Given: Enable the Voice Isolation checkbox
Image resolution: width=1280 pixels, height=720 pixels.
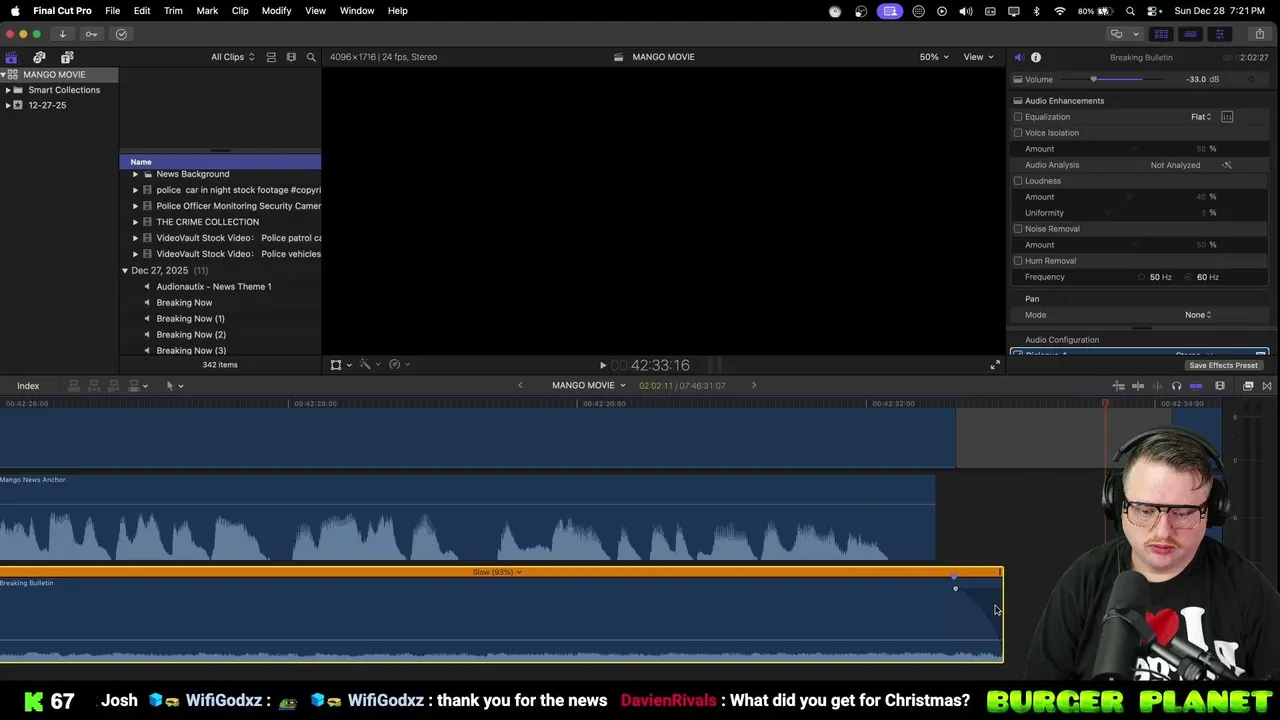Looking at the screenshot, I should (x=1018, y=133).
